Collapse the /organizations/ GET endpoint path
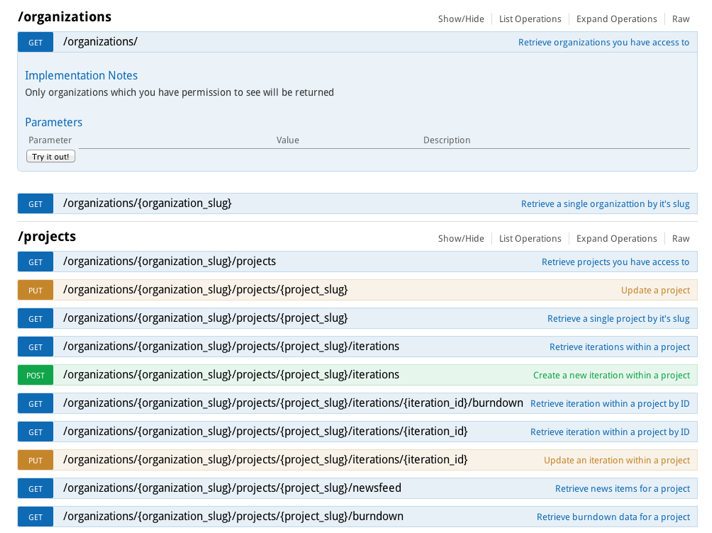Viewport: 712px width, 533px height. point(100,42)
